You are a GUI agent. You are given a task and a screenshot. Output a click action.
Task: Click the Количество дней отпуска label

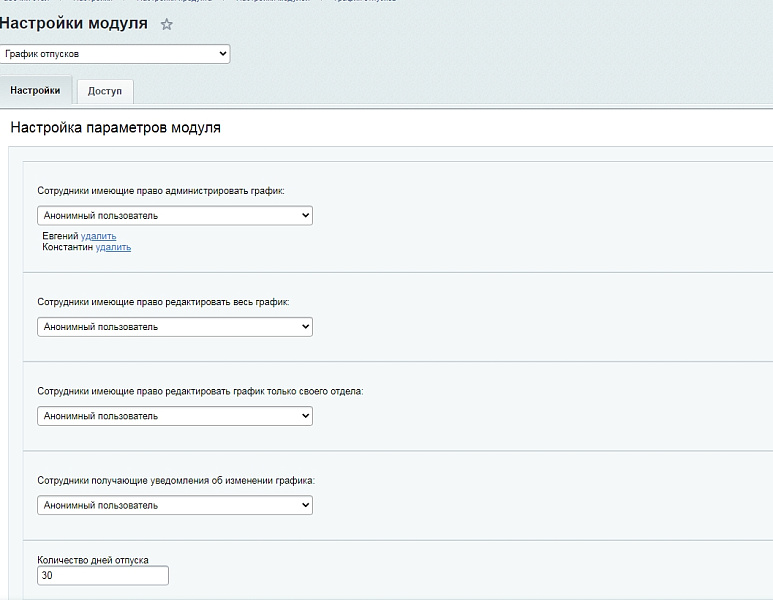[x=93, y=560]
